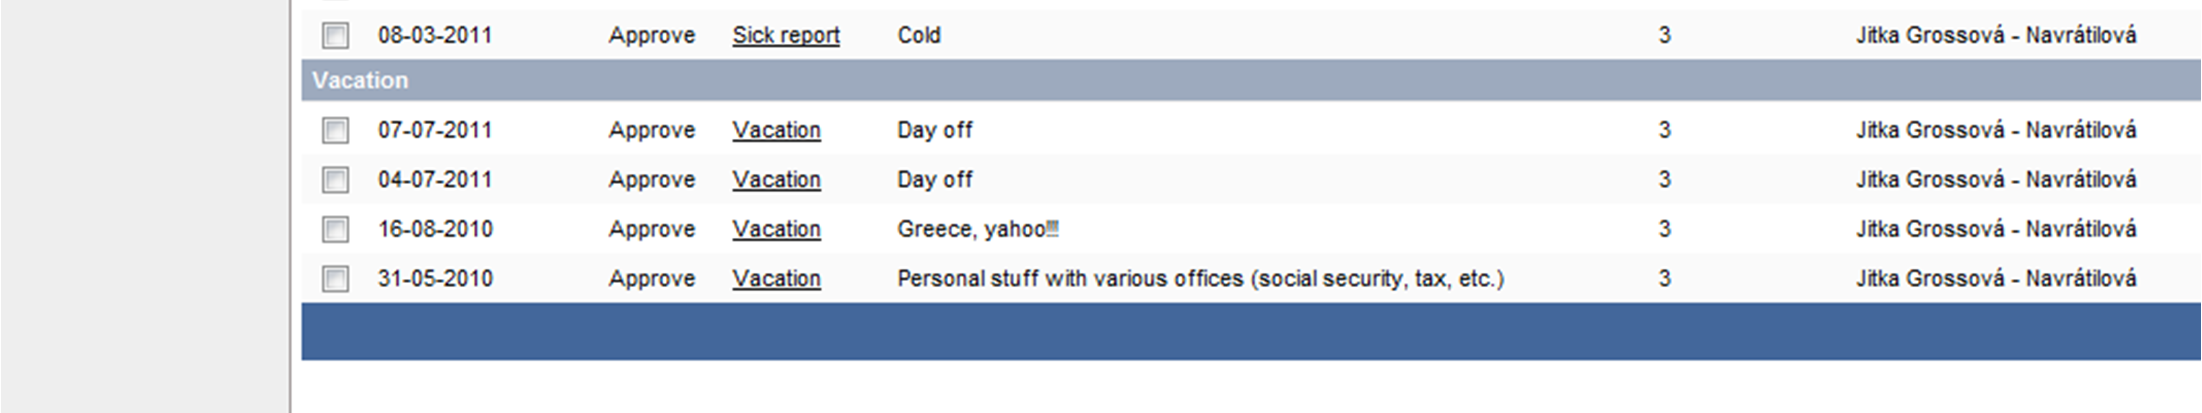Click the 'Day off' text for 04-07-2011
Viewport: 2202px width, 413px height.
[935, 180]
